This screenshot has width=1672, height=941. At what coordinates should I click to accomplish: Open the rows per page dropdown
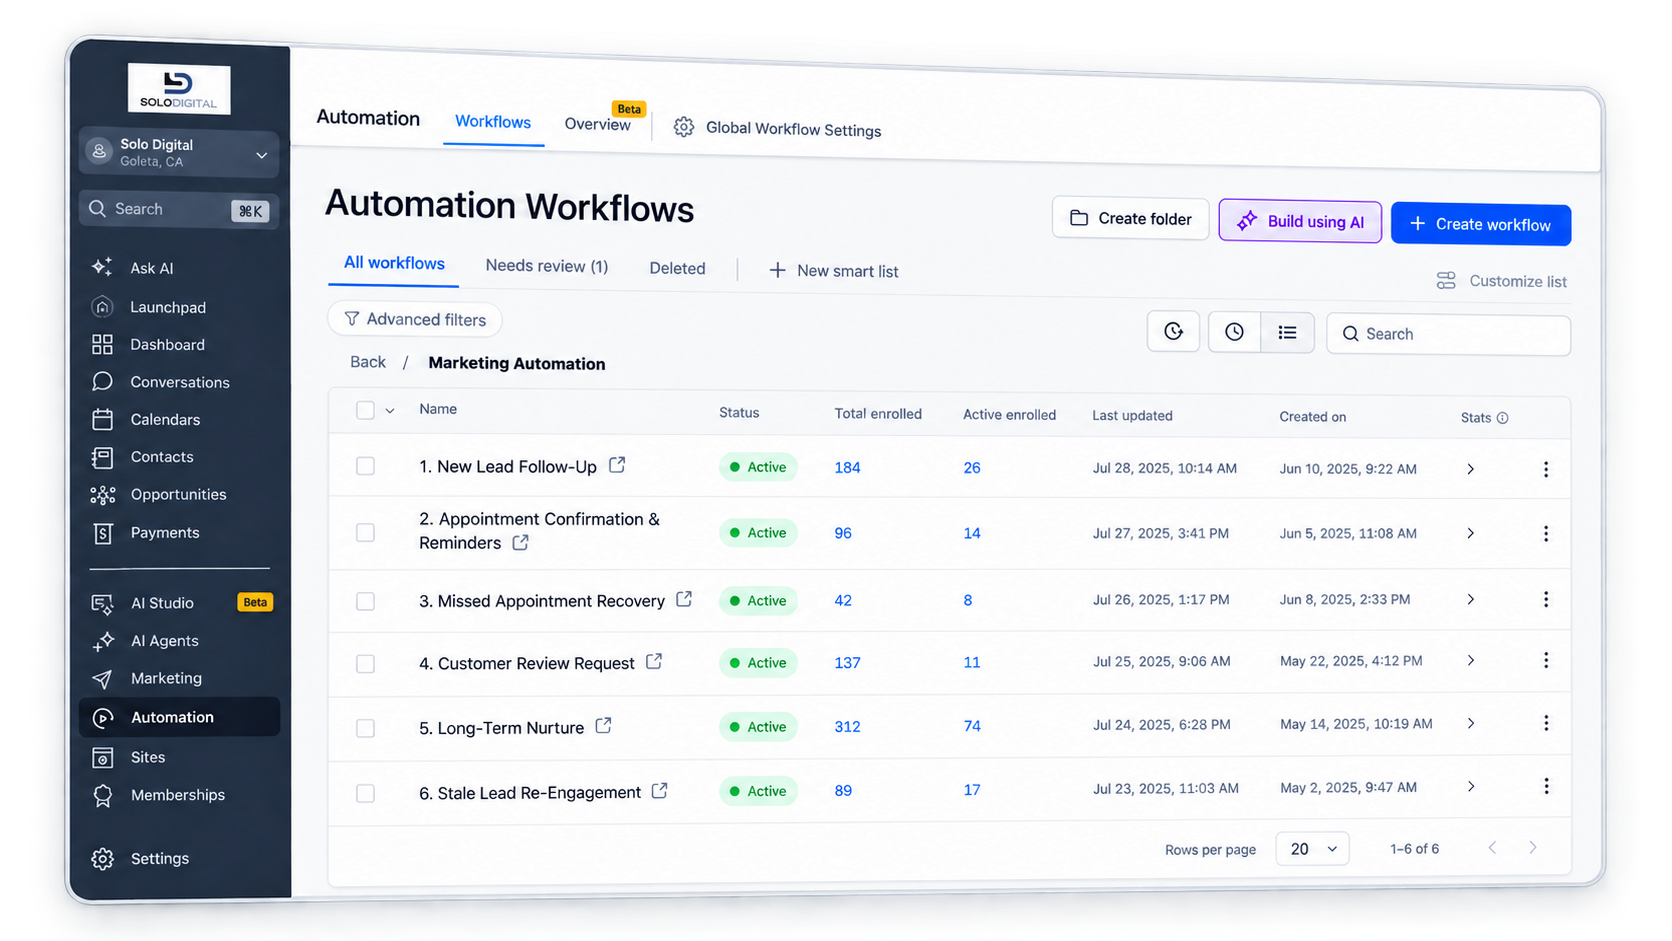(x=1312, y=849)
